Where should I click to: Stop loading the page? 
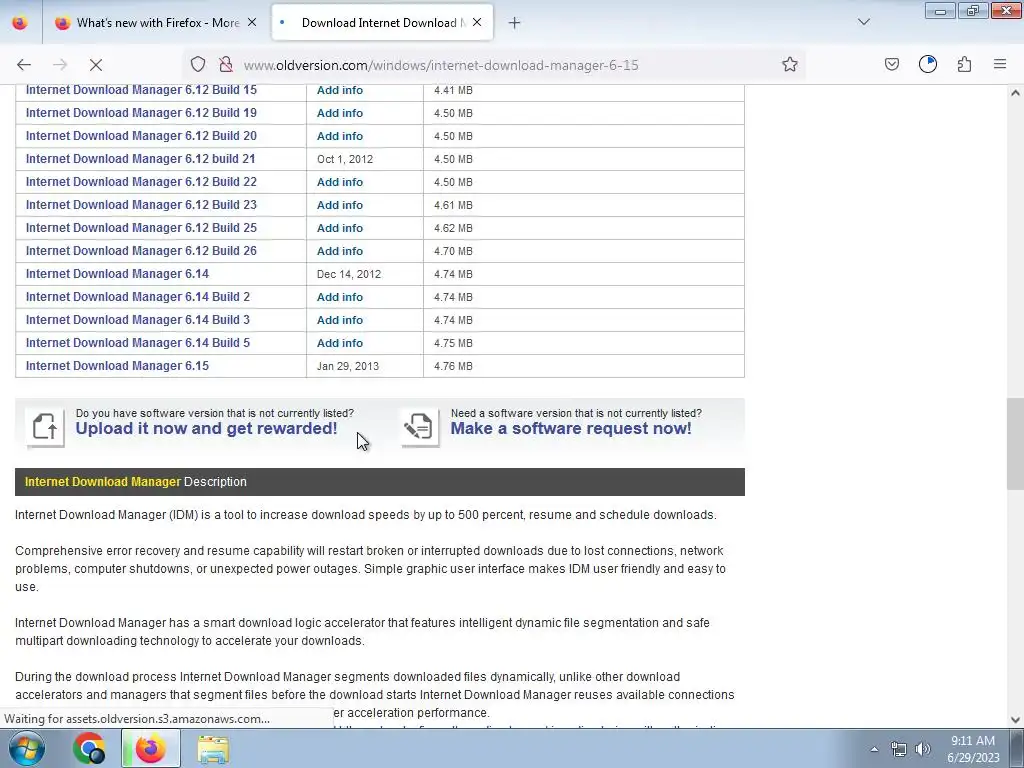(x=96, y=65)
